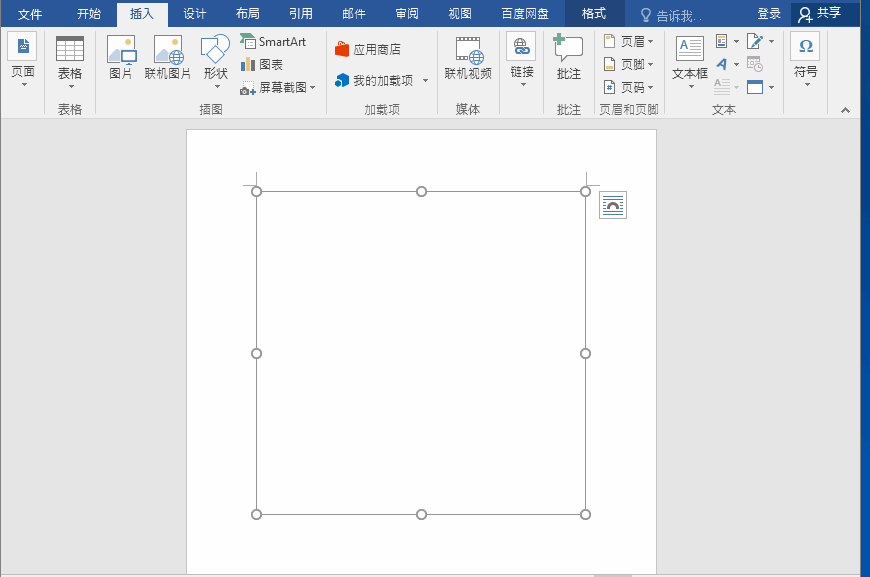
Task: Click the top-center sizing handle of shape
Action: click(x=421, y=191)
